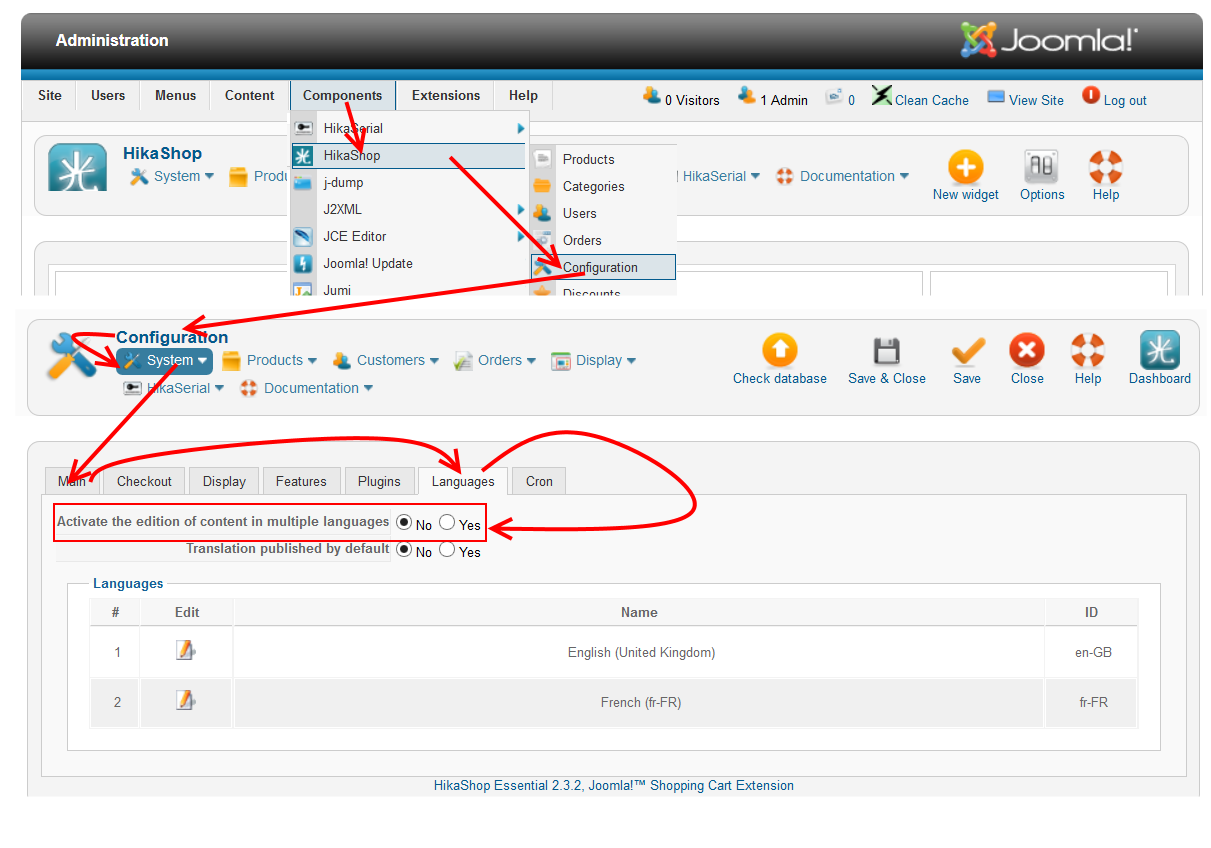The image size is (1211, 848).
Task: Set multiple languages edition to No
Action: pos(404,522)
